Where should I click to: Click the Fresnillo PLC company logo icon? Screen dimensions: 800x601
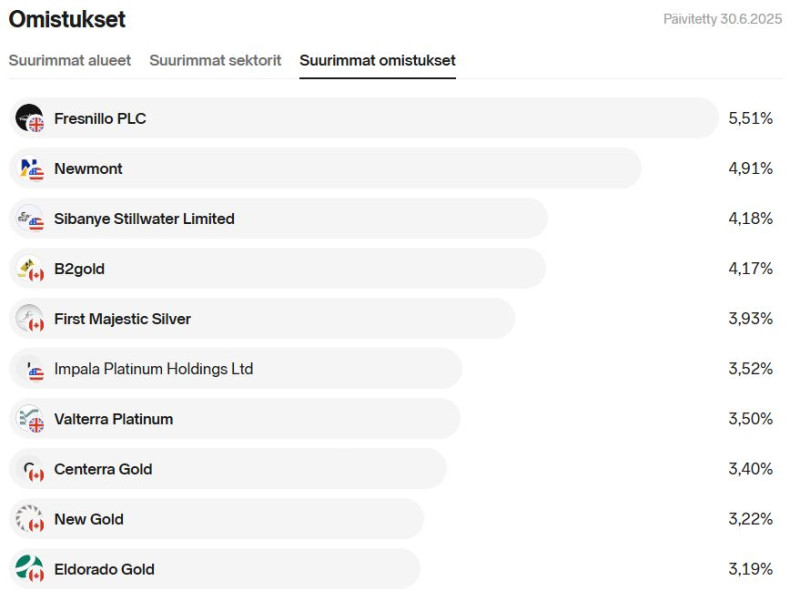pyautogui.click(x=30, y=118)
